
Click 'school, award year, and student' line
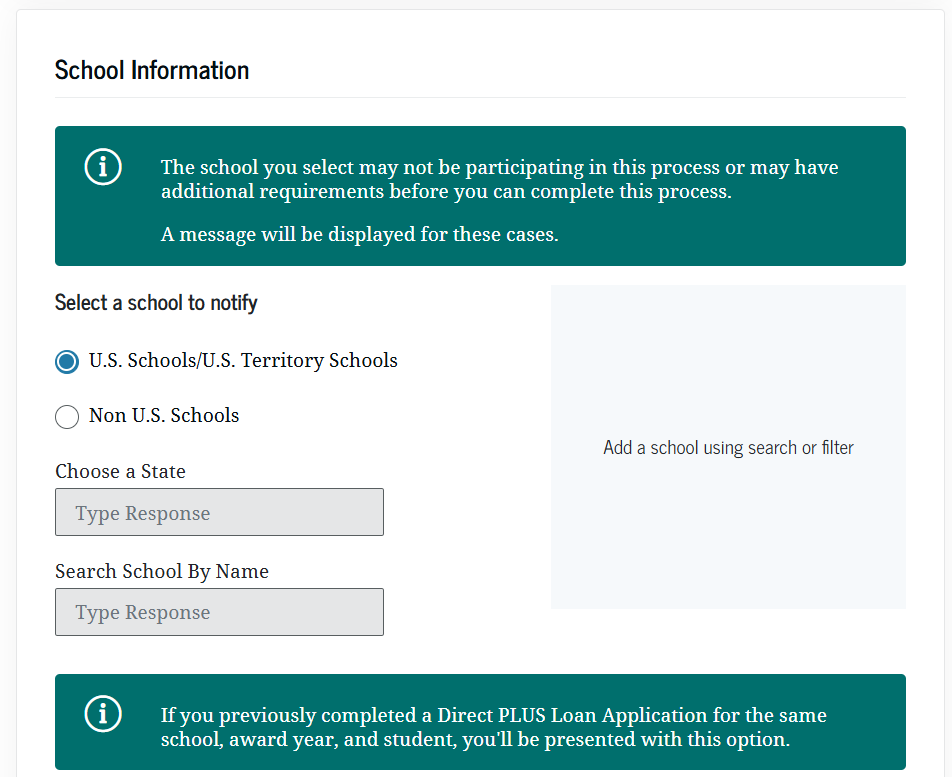point(475,740)
